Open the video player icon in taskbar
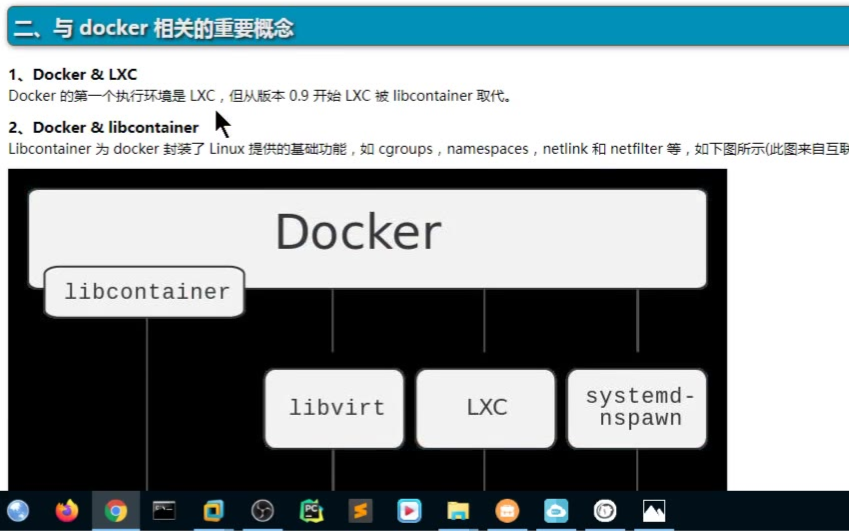 point(409,510)
